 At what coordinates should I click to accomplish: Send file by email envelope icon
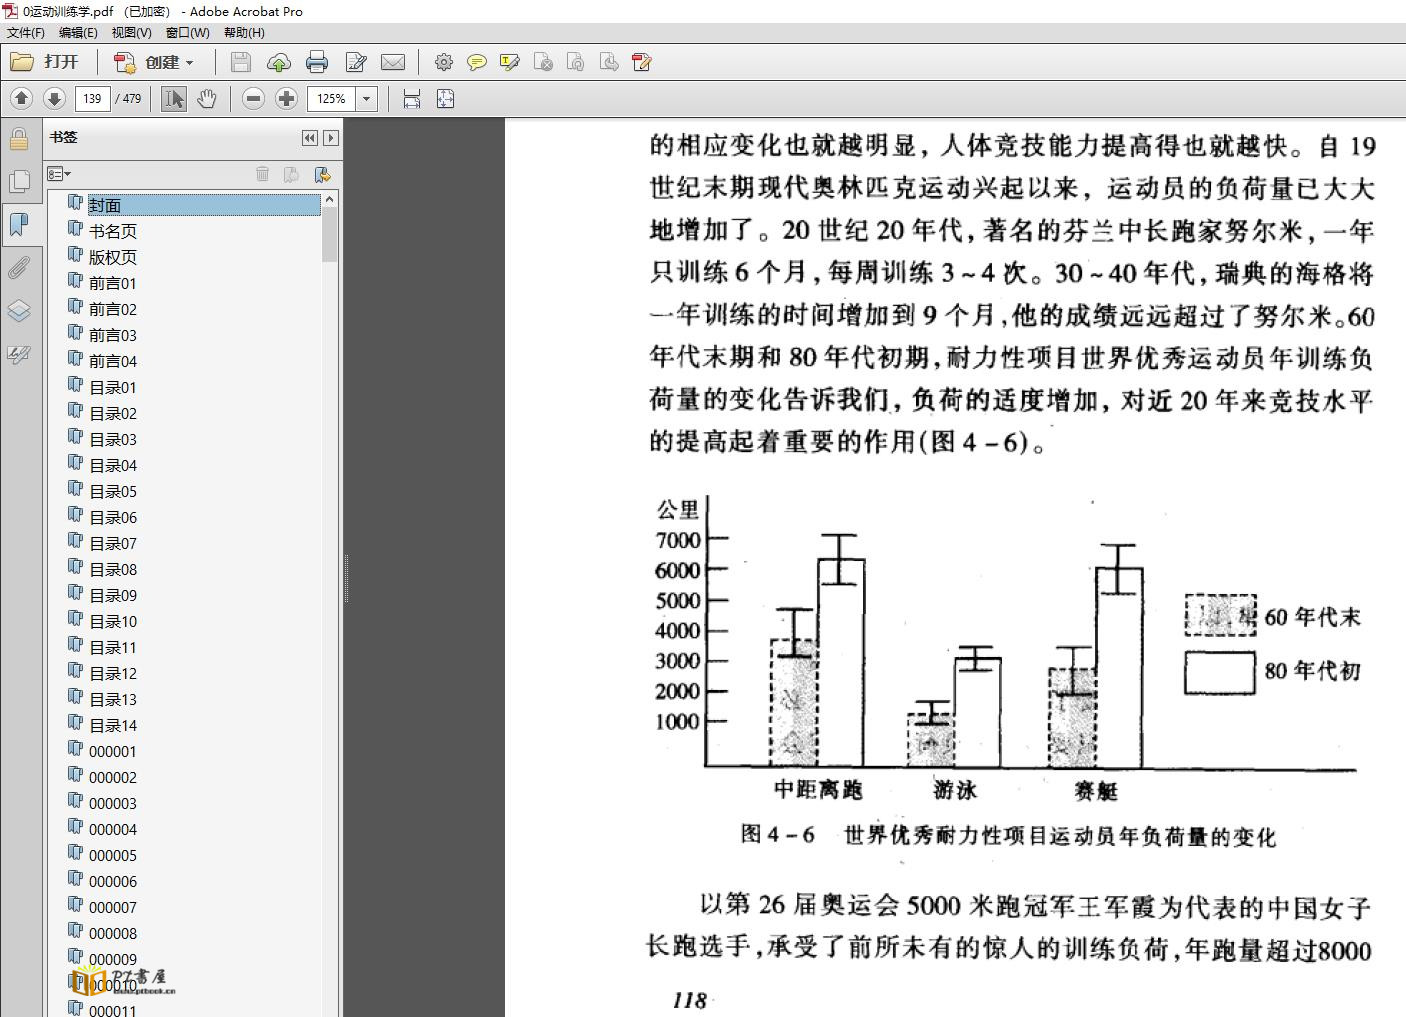(x=393, y=62)
